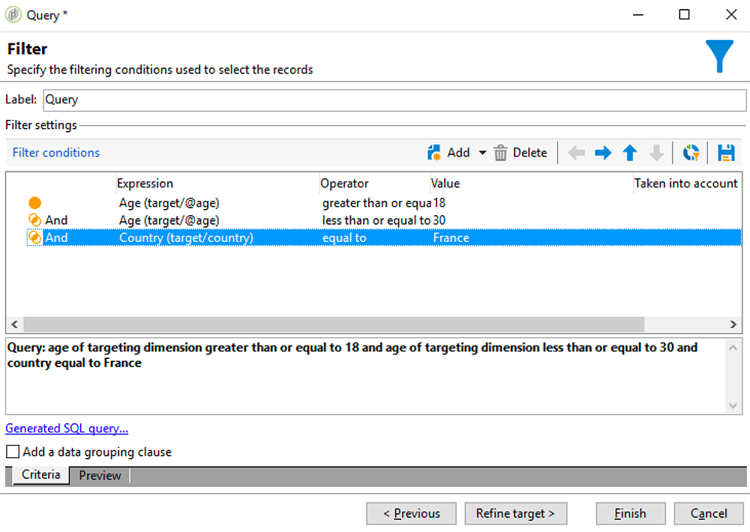
Task: Click the conditions scroll right arrow
Action: [x=733, y=324]
